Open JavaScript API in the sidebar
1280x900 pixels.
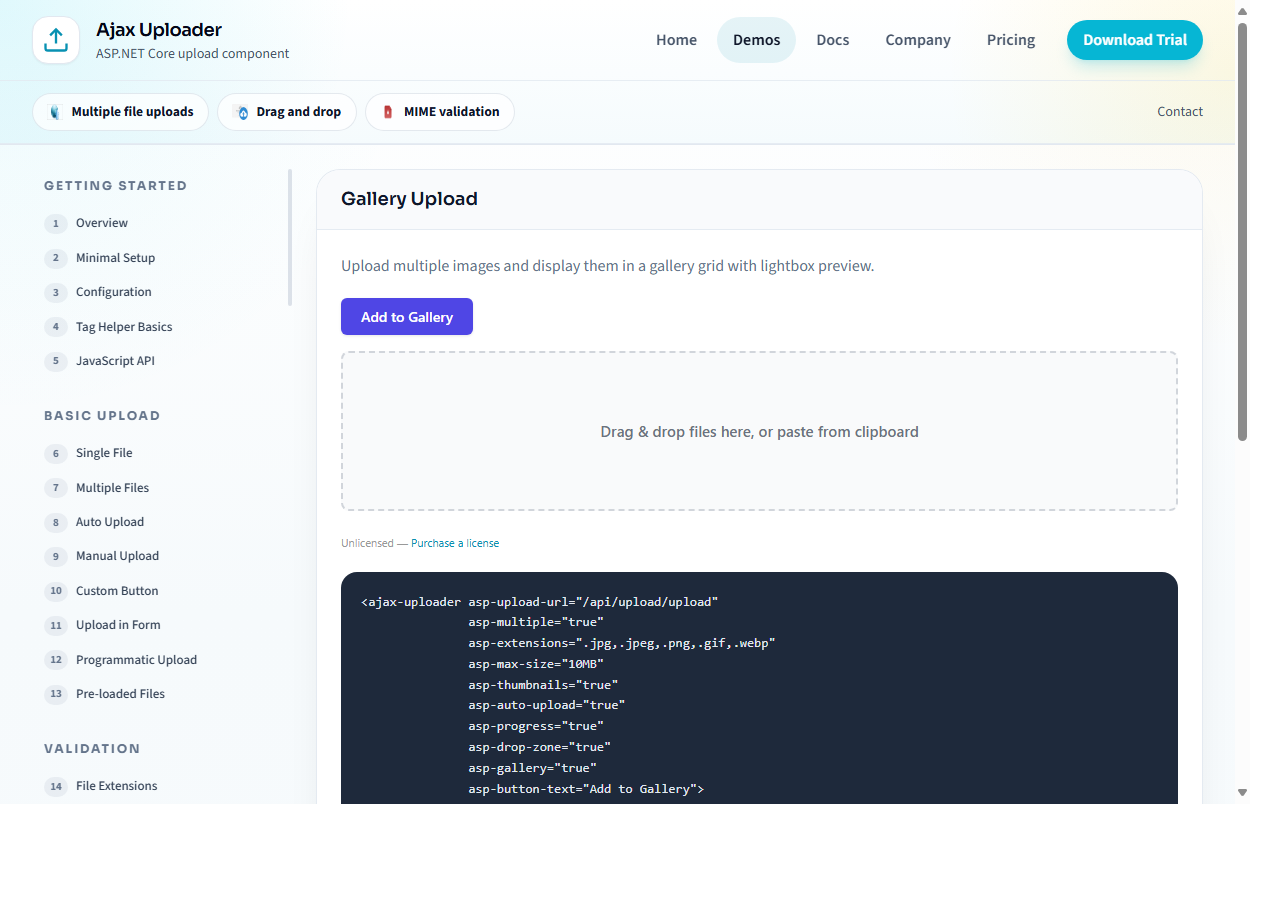click(115, 361)
